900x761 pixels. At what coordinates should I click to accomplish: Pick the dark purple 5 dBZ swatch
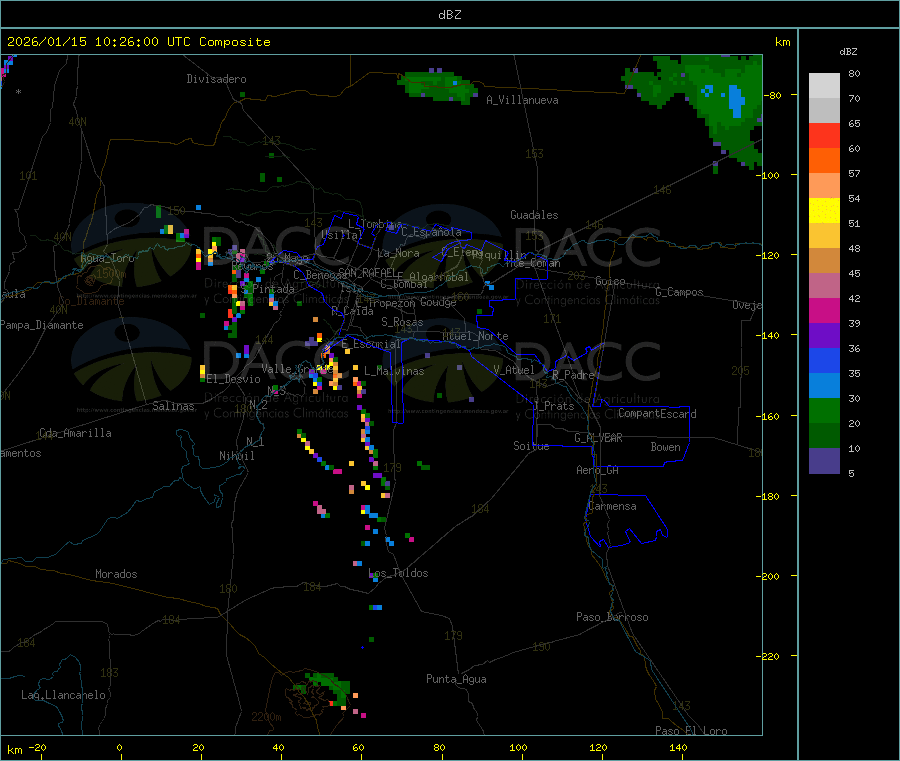[824, 461]
